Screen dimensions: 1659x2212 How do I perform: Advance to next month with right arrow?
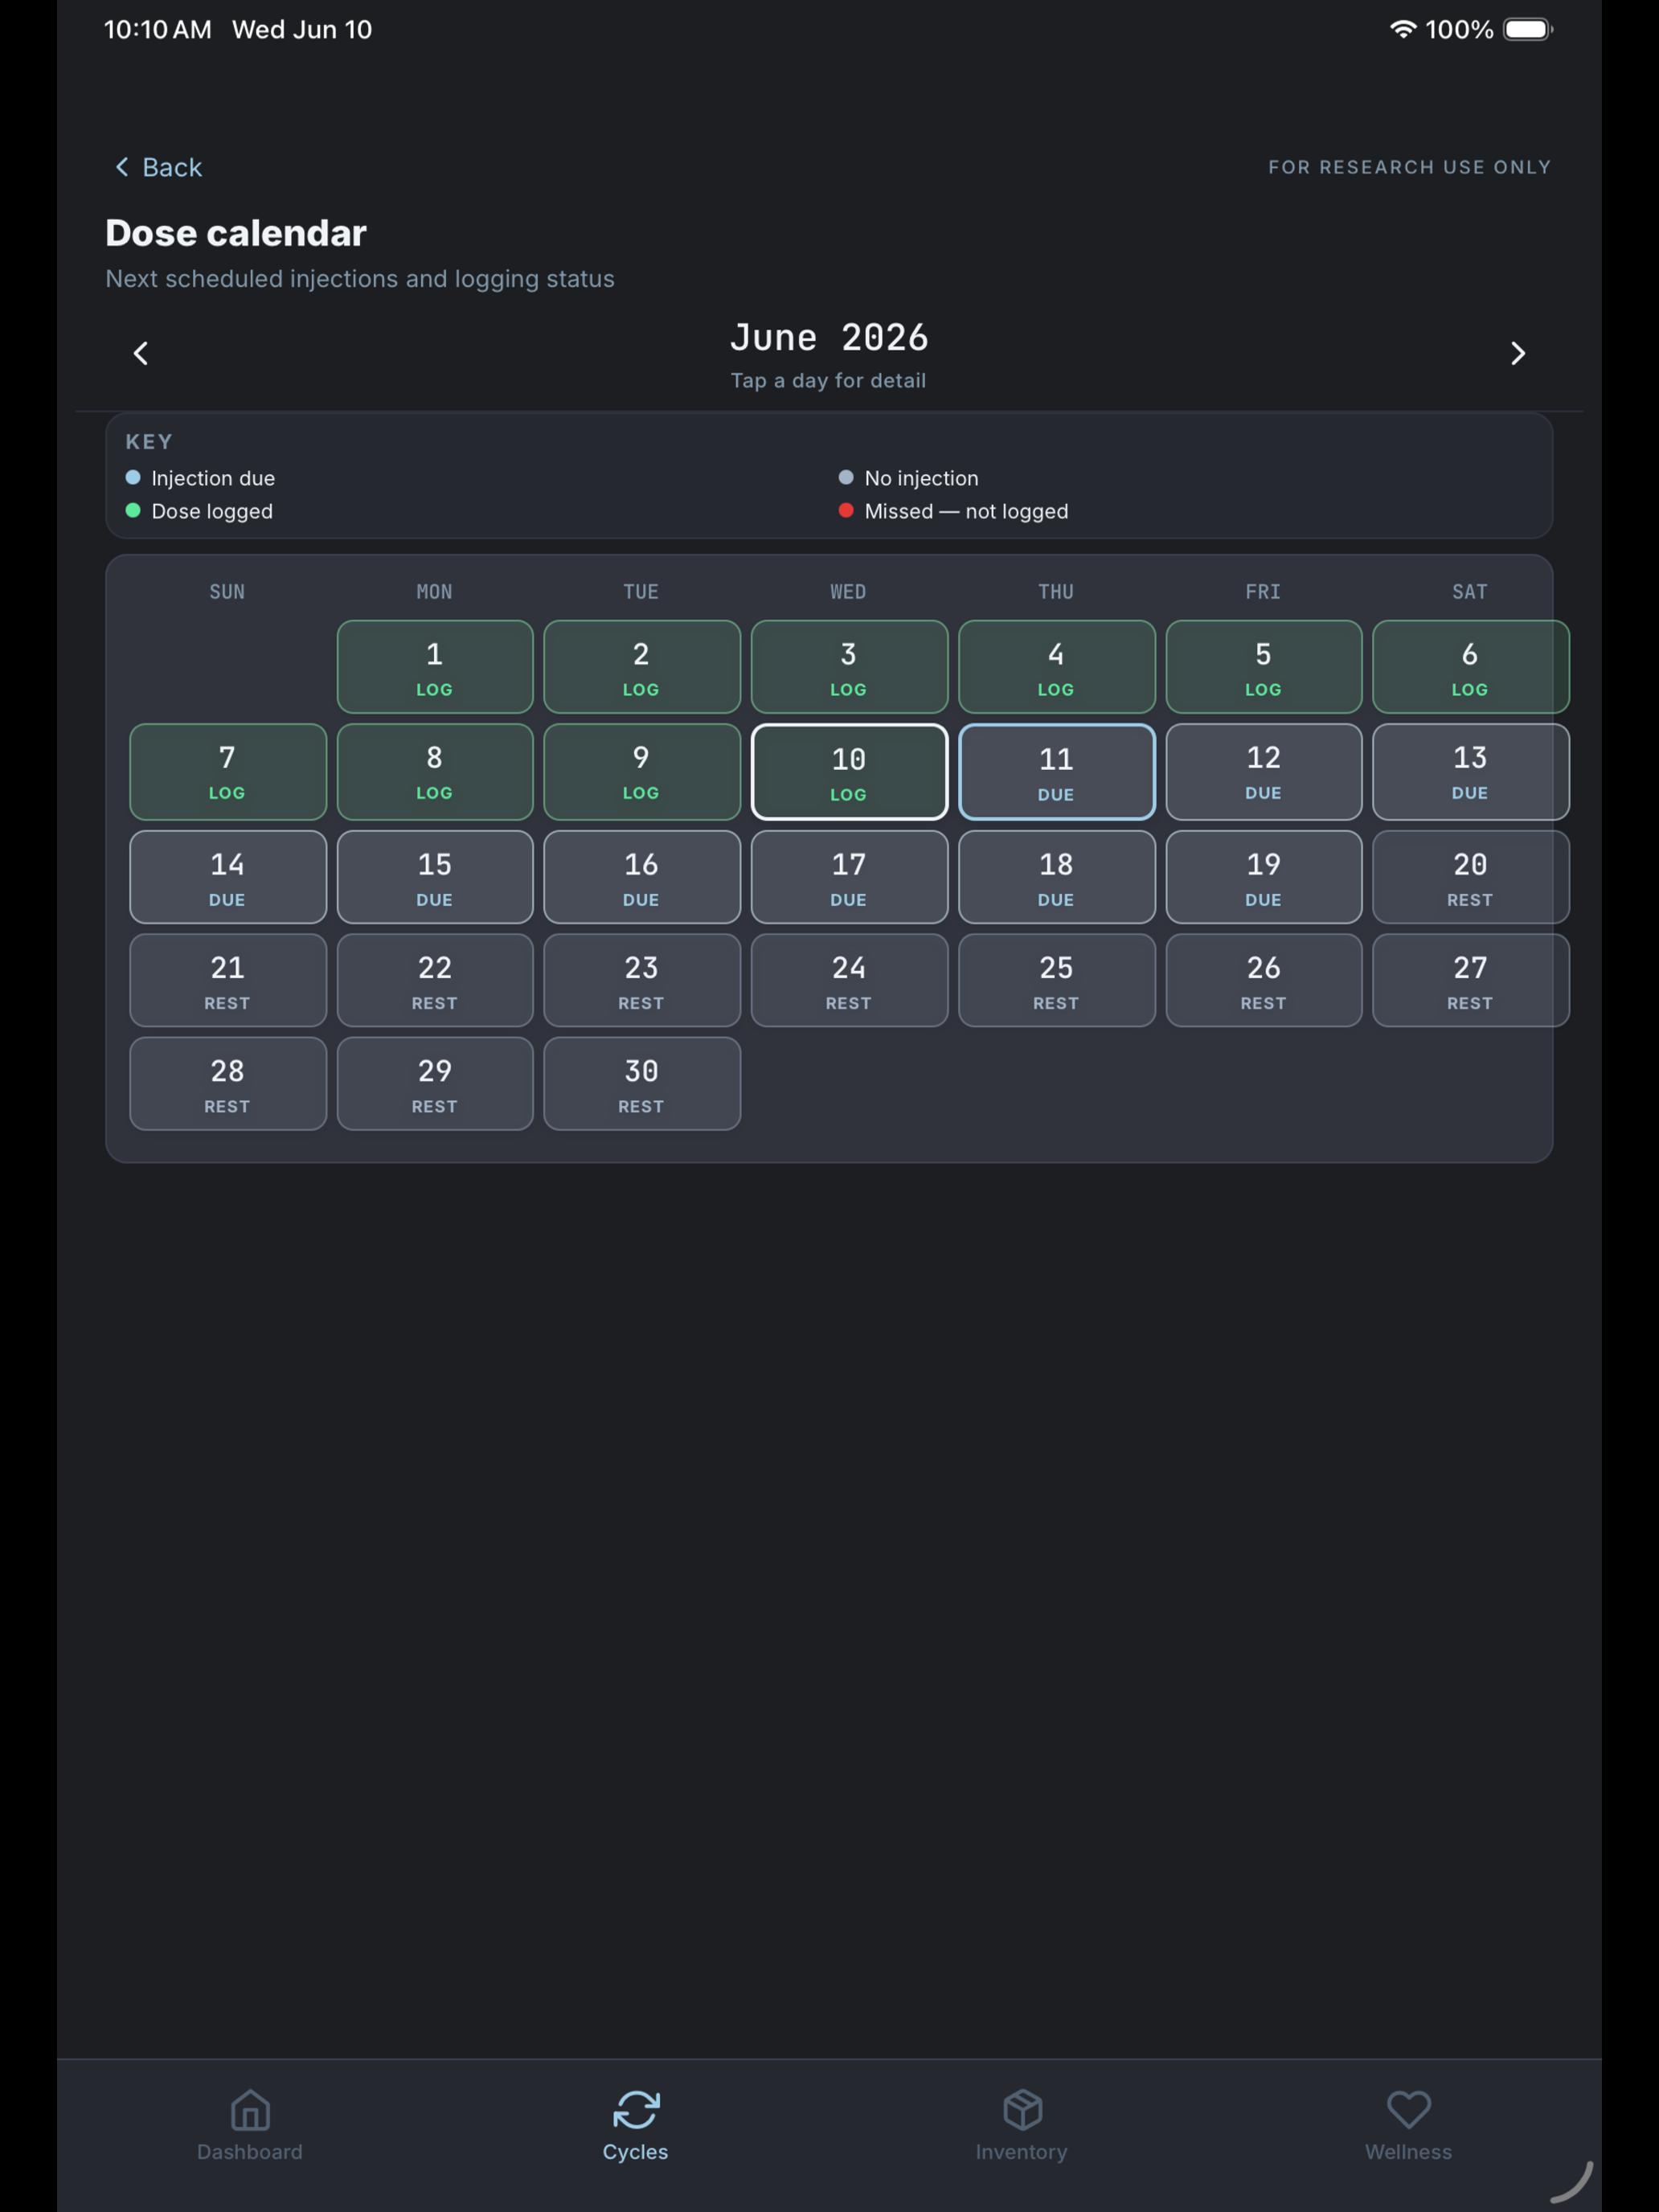pyautogui.click(x=1517, y=353)
